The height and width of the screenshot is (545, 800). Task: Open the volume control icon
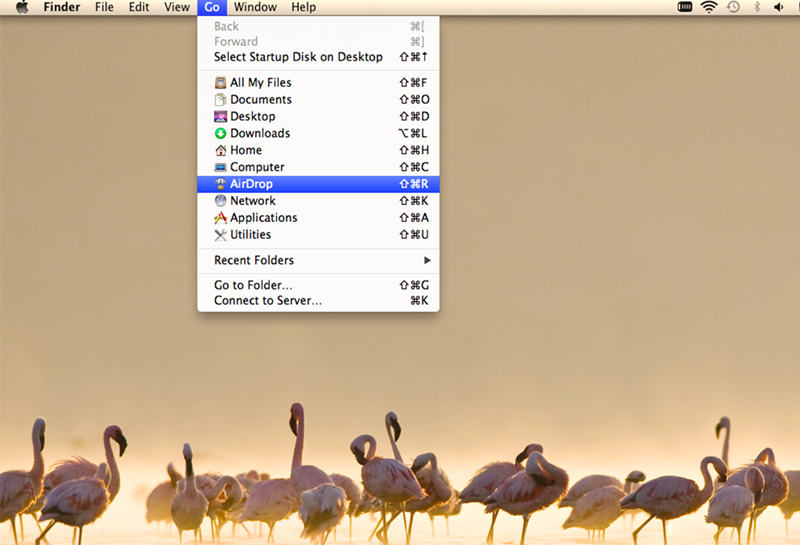pos(779,7)
